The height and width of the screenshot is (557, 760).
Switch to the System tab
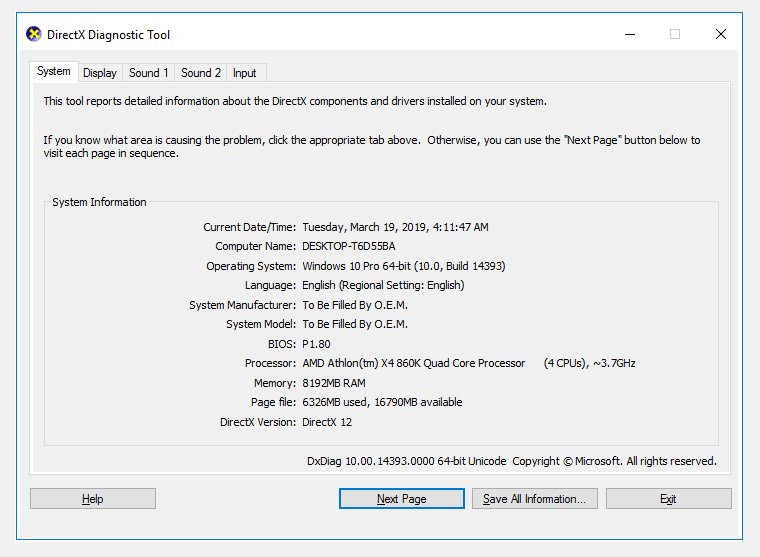[54, 71]
